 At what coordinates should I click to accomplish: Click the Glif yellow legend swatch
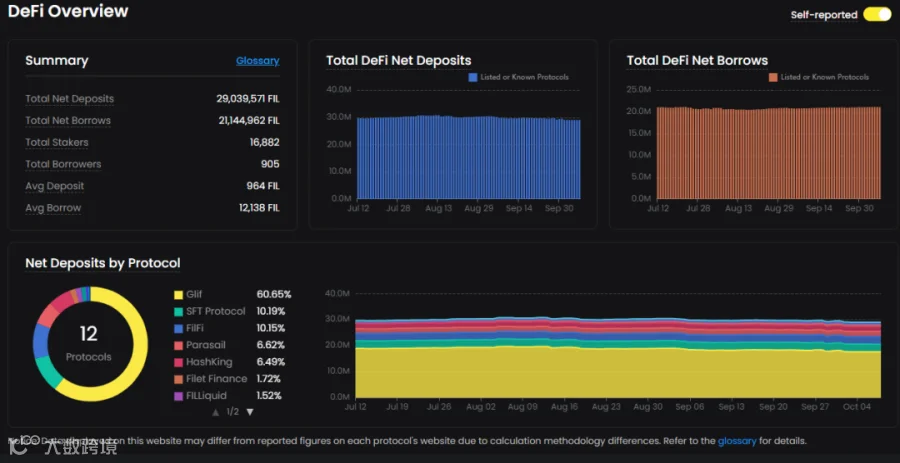[179, 295]
